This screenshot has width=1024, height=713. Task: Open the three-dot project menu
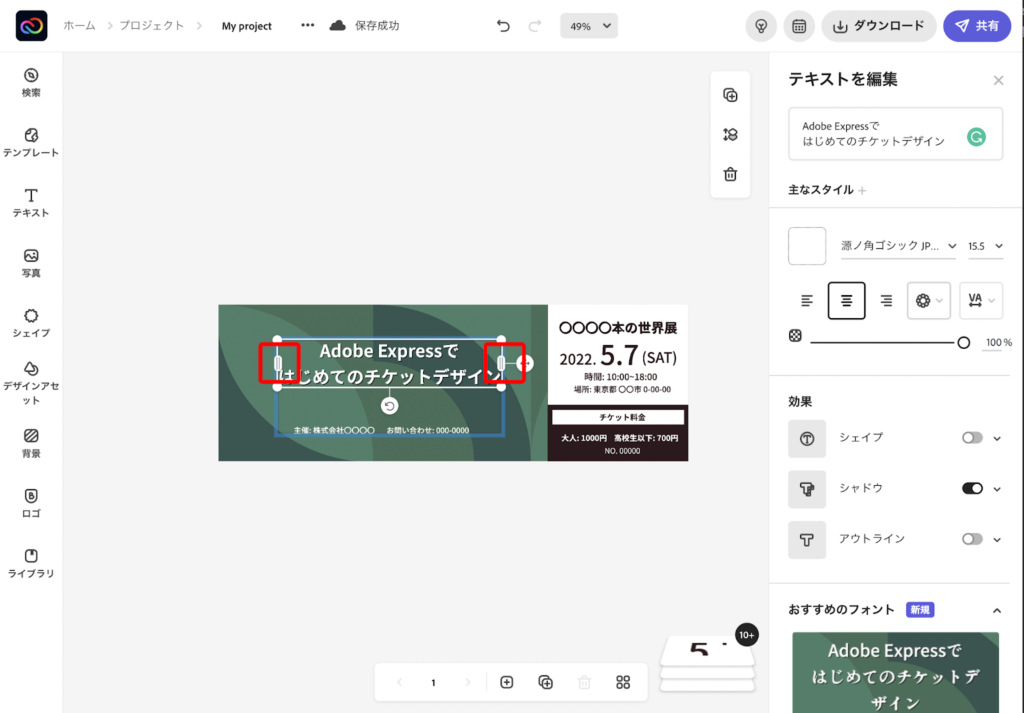click(307, 26)
